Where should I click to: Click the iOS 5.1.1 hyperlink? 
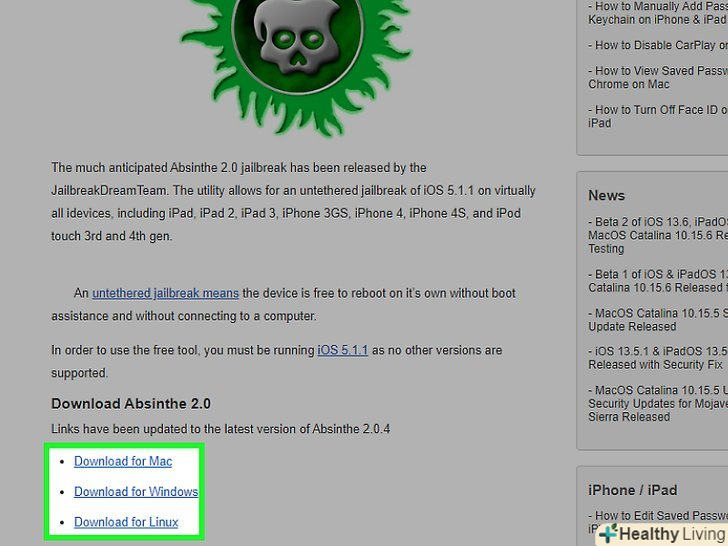pos(343,350)
